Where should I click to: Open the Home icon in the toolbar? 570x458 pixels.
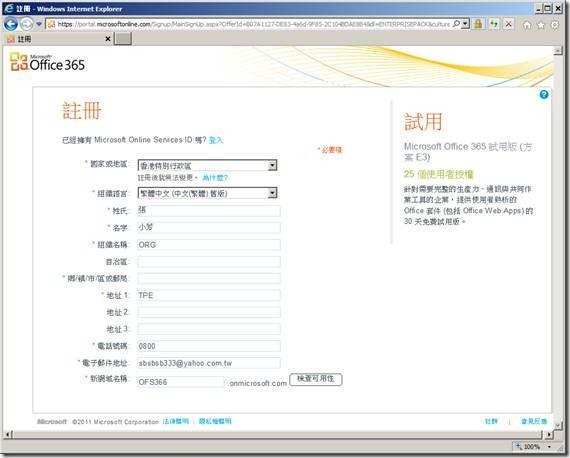point(527,25)
